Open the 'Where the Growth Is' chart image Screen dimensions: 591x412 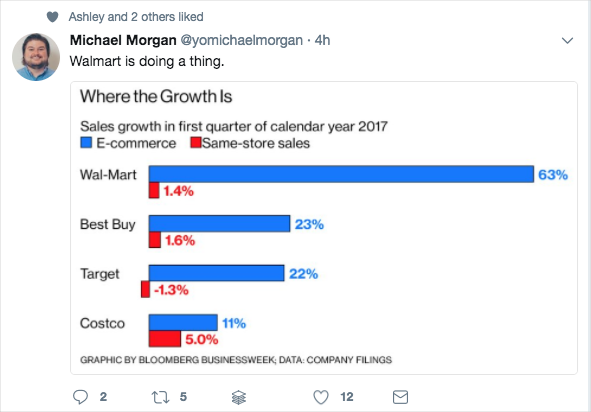324,228
